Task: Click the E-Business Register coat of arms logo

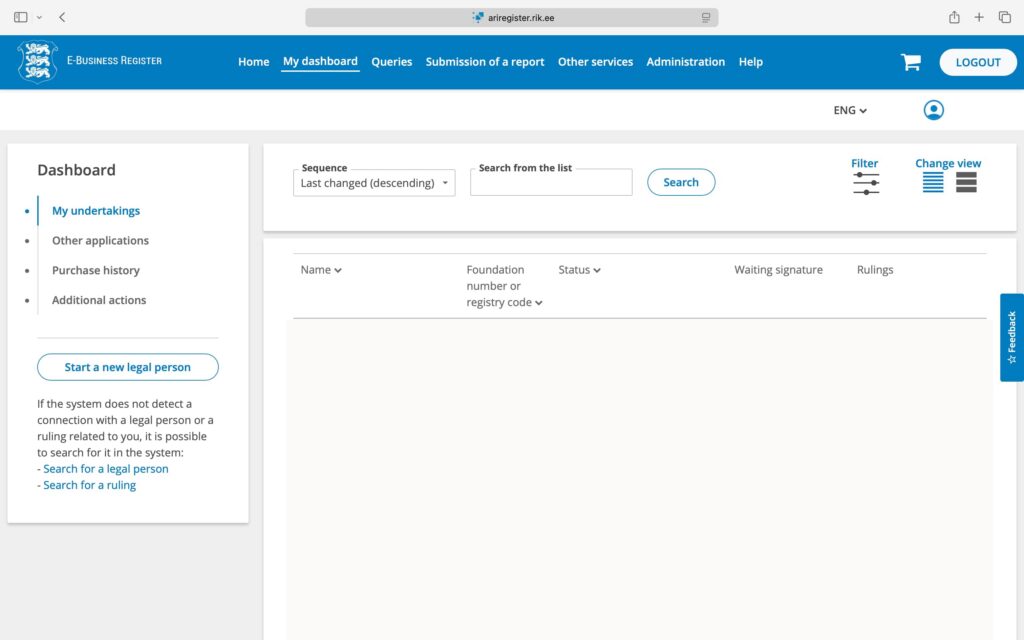Action: click(x=38, y=61)
